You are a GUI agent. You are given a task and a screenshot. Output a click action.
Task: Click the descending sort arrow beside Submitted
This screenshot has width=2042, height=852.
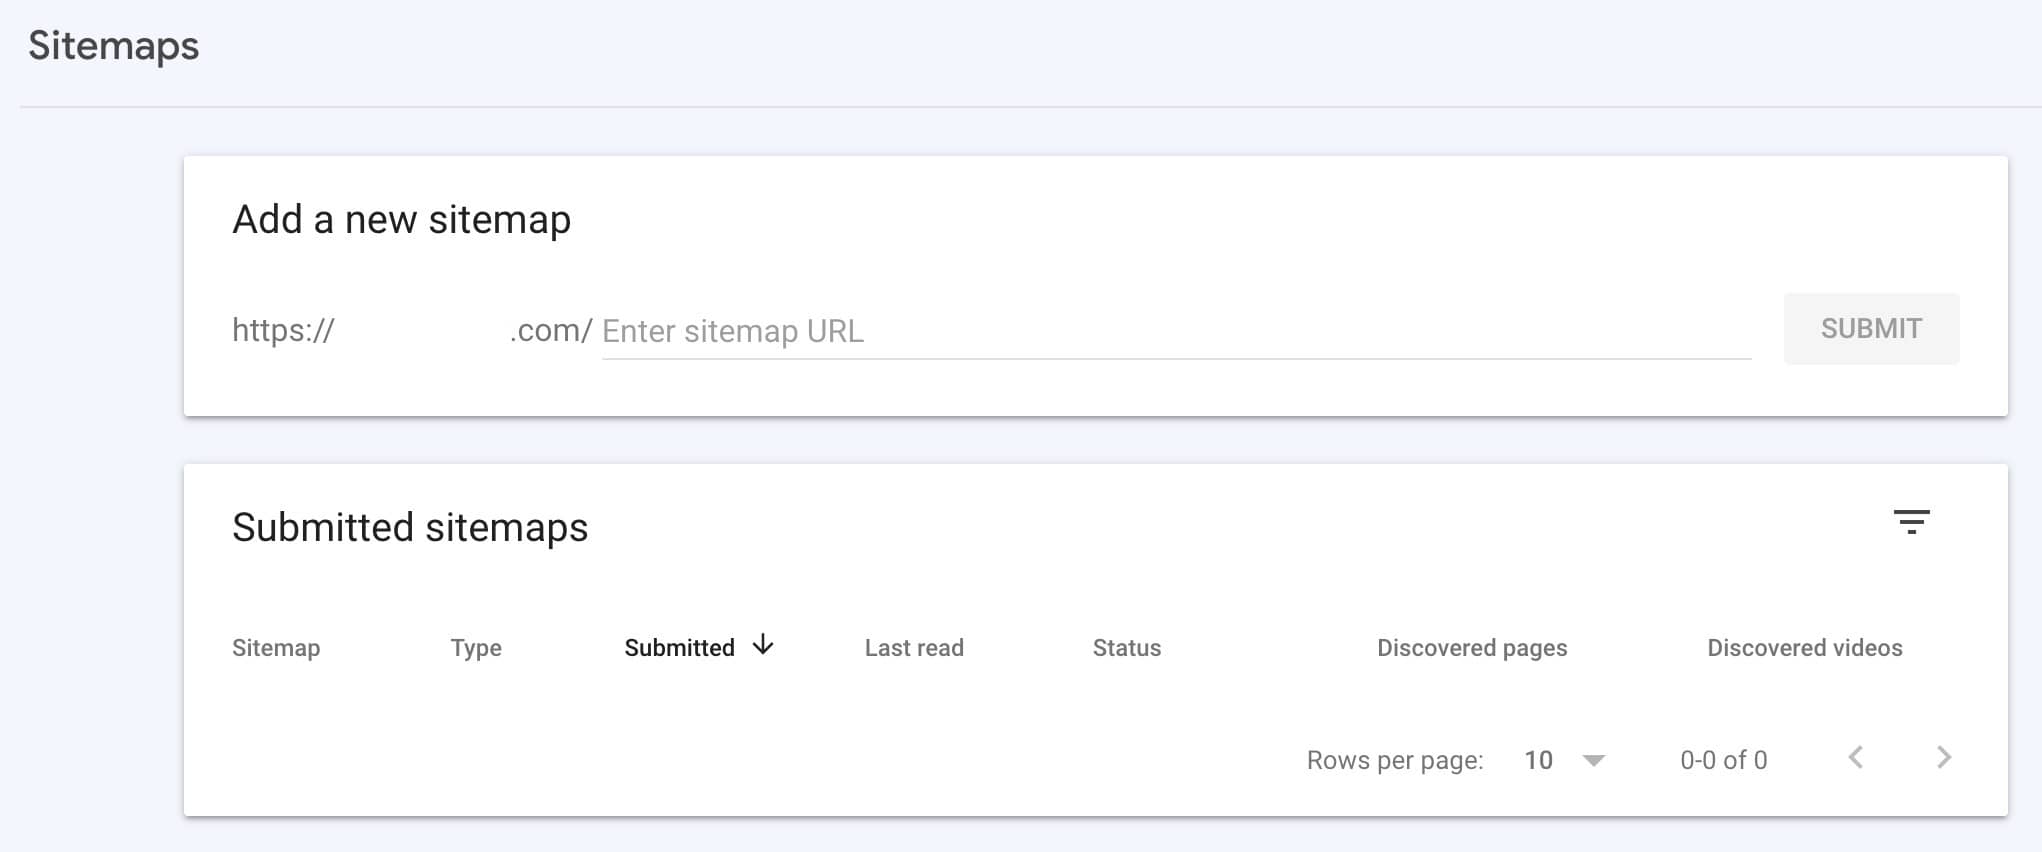(x=763, y=645)
